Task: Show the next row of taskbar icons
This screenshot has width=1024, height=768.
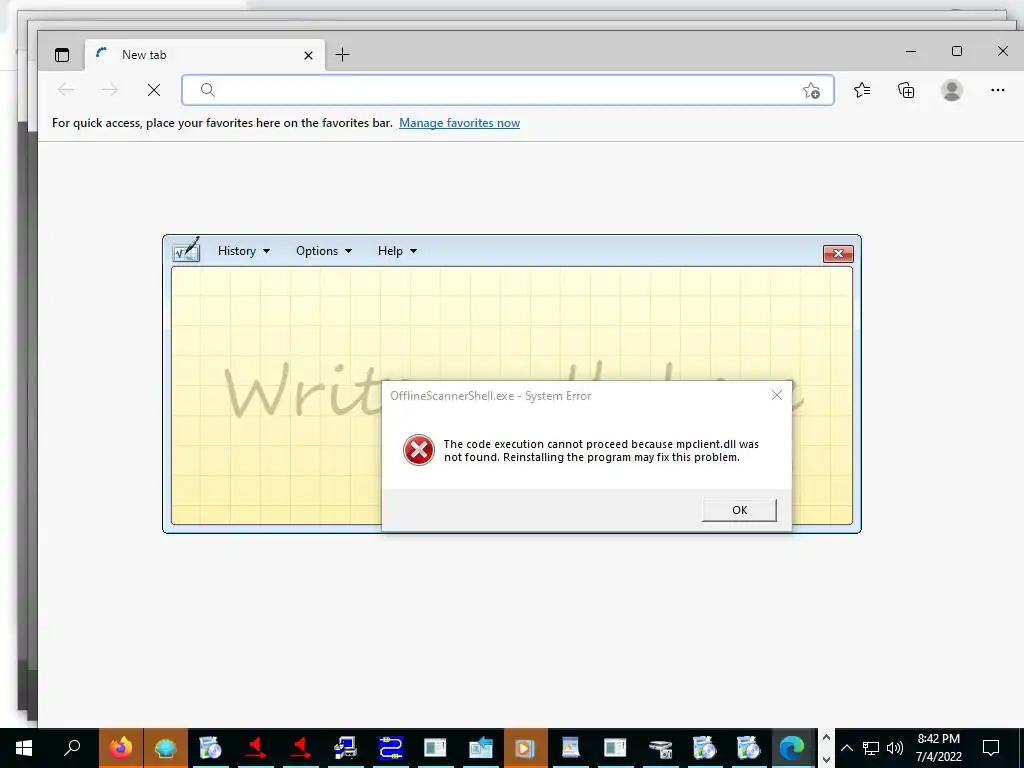Action: click(x=826, y=760)
